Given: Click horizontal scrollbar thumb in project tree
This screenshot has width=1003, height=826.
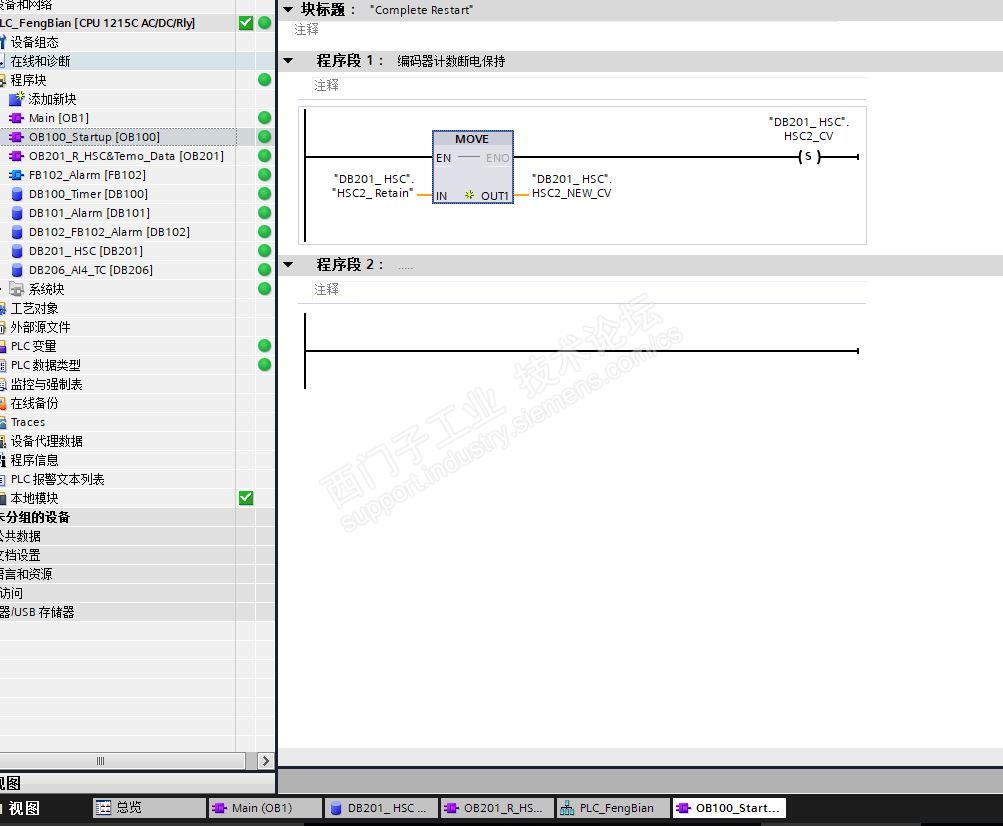Looking at the screenshot, I should [x=122, y=761].
